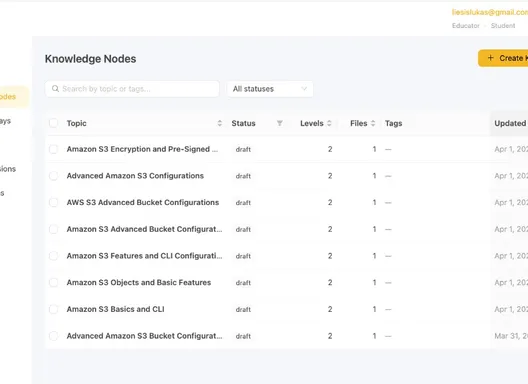This screenshot has width=528, height=384.
Task: Click the Files column header
Action: tap(359, 123)
